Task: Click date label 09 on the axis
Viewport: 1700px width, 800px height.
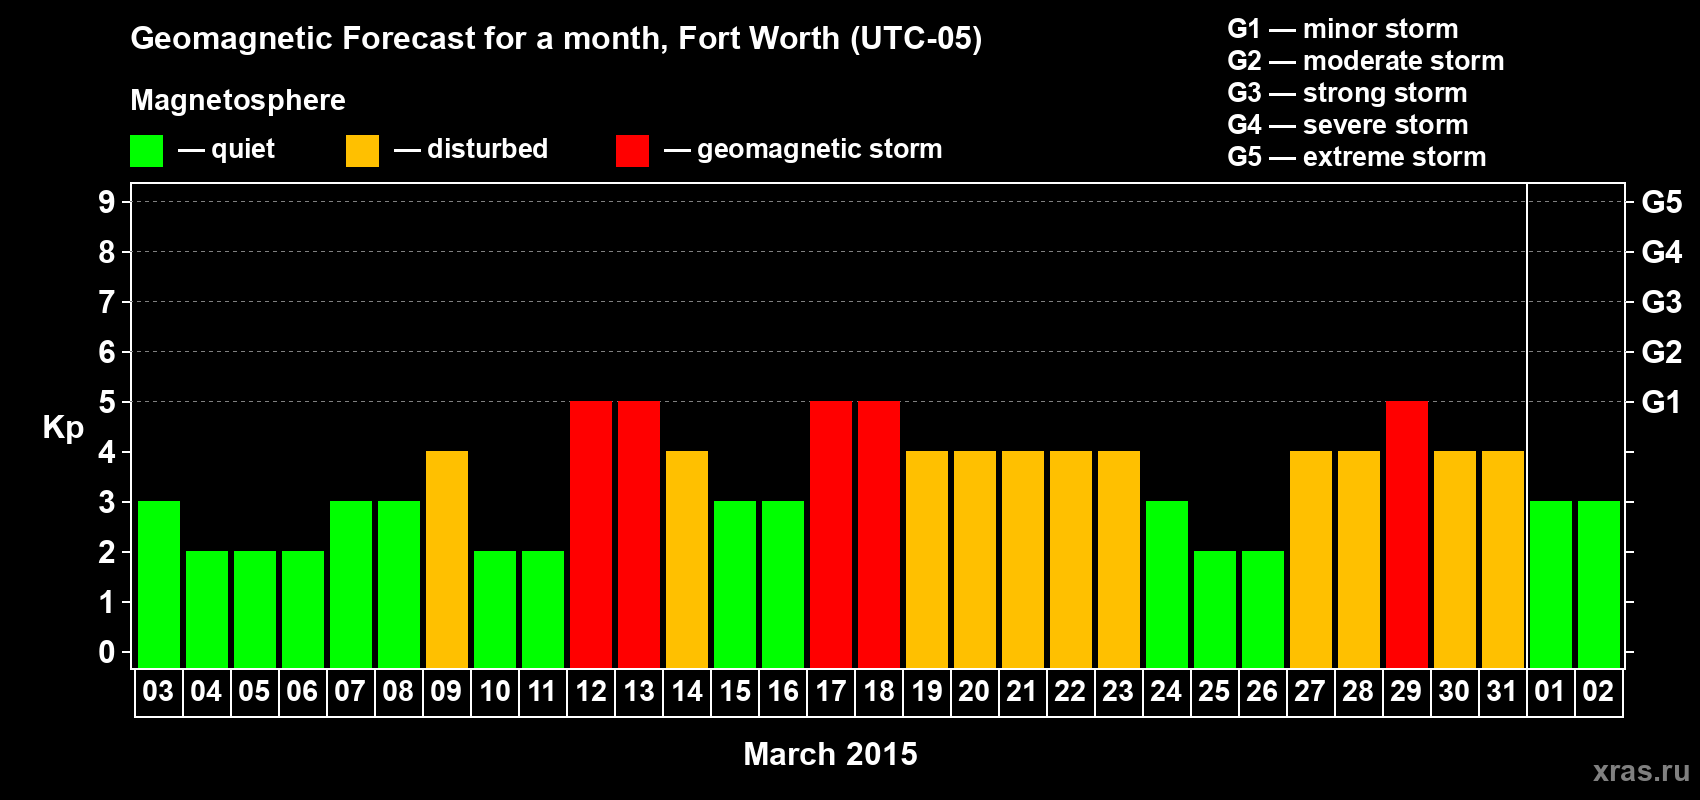Action: point(446,691)
